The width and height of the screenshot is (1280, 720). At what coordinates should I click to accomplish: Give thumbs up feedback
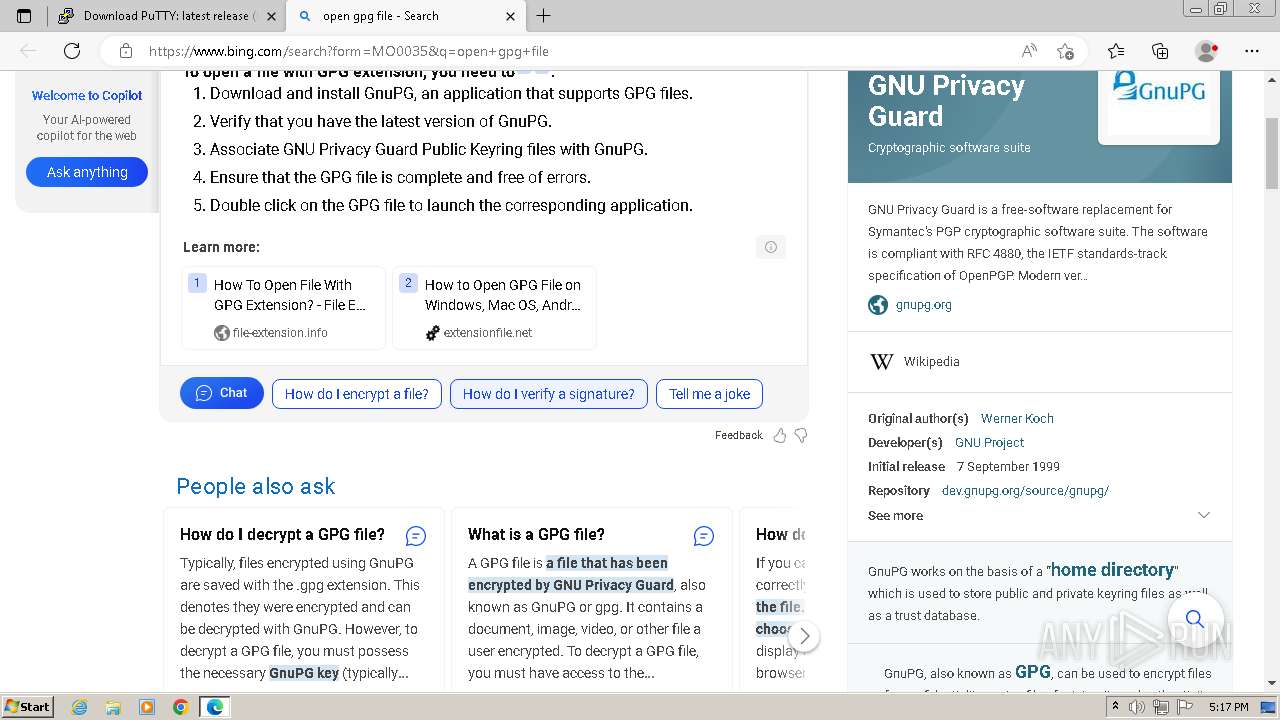pos(780,435)
